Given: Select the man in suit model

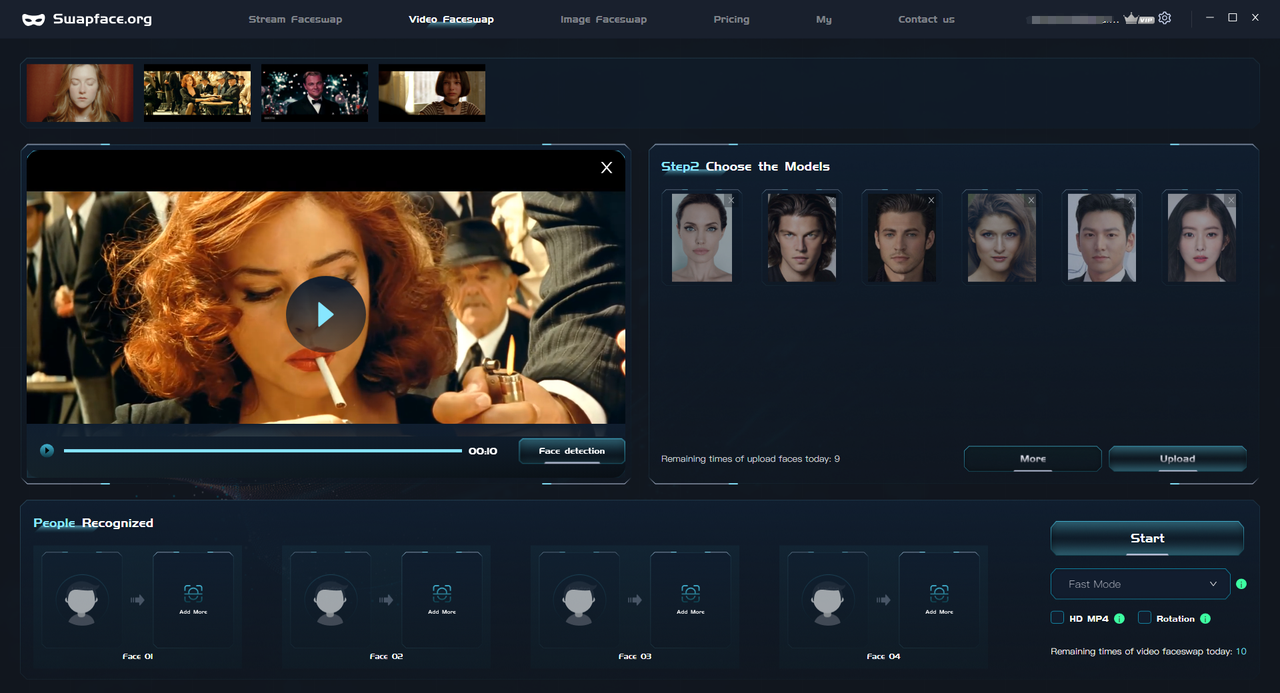Looking at the screenshot, I should click(x=1102, y=237).
